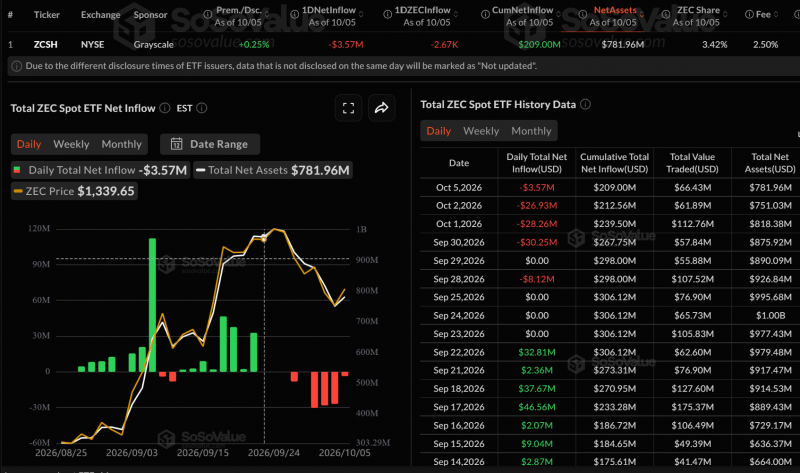
Task: Click $9.04M inflow for Sep 15,2026
Action: tap(537, 444)
